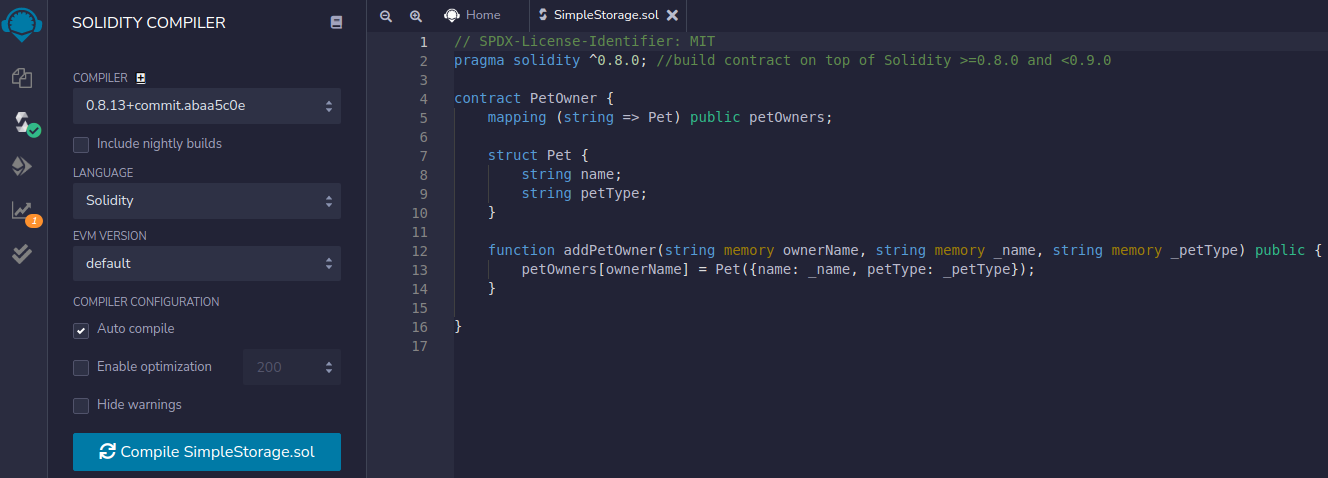
Task: Check the Hide warnings option
Action: click(x=81, y=406)
